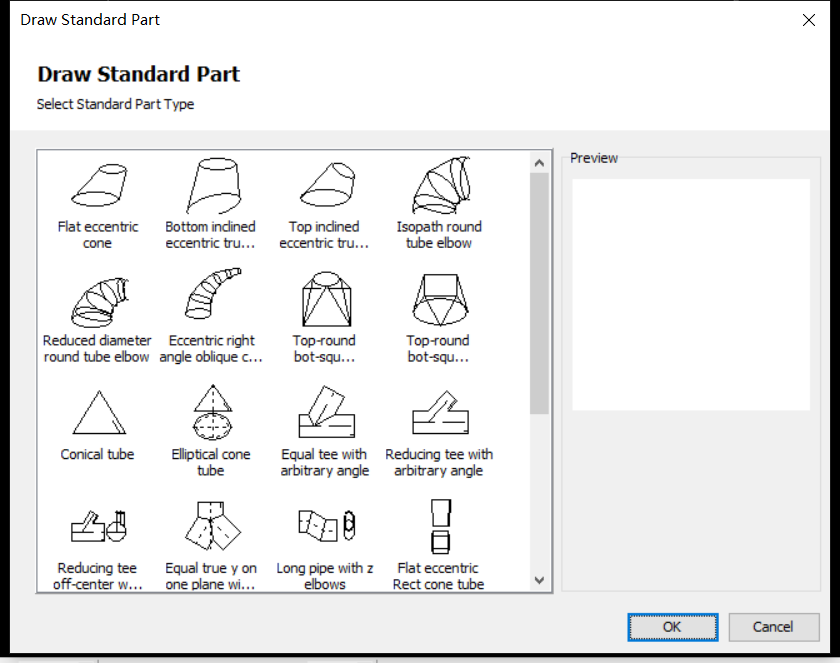
Task: Choose Bottom inclined eccentric truncated cone icon
Action: (x=213, y=185)
